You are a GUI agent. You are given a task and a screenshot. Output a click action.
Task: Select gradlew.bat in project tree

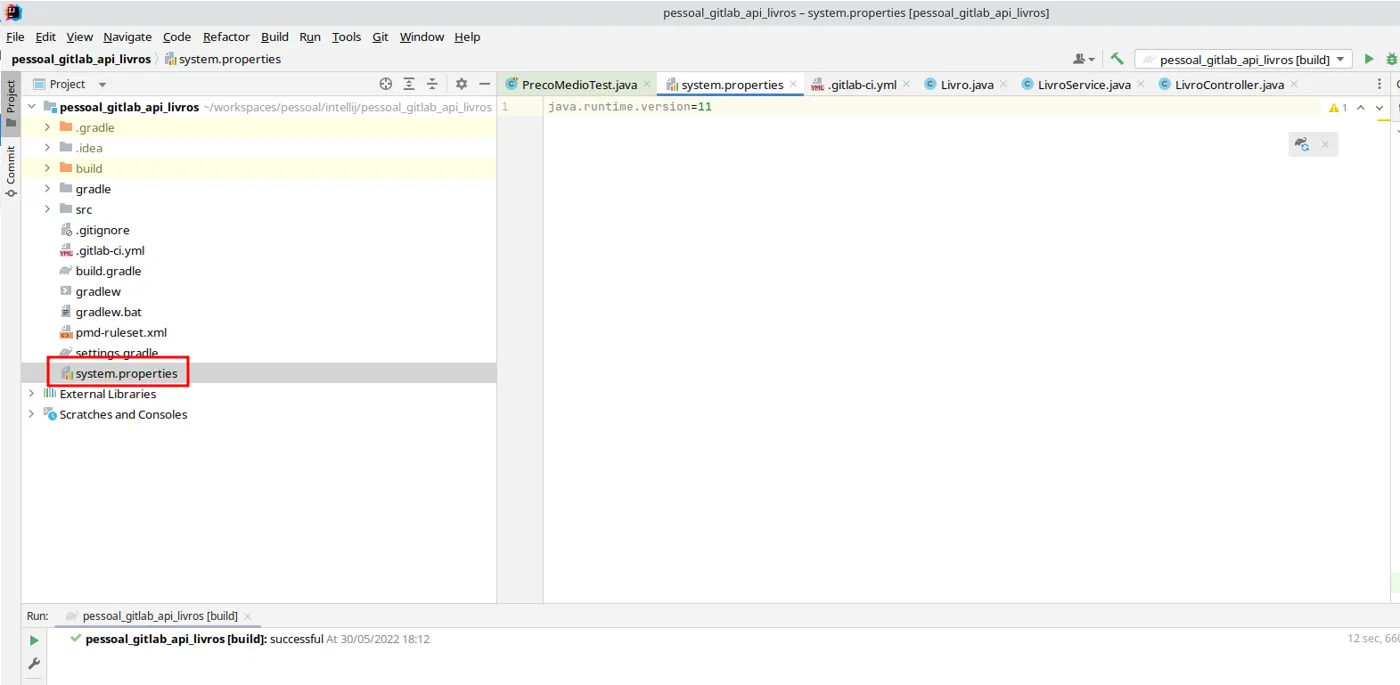pyautogui.click(x=101, y=312)
